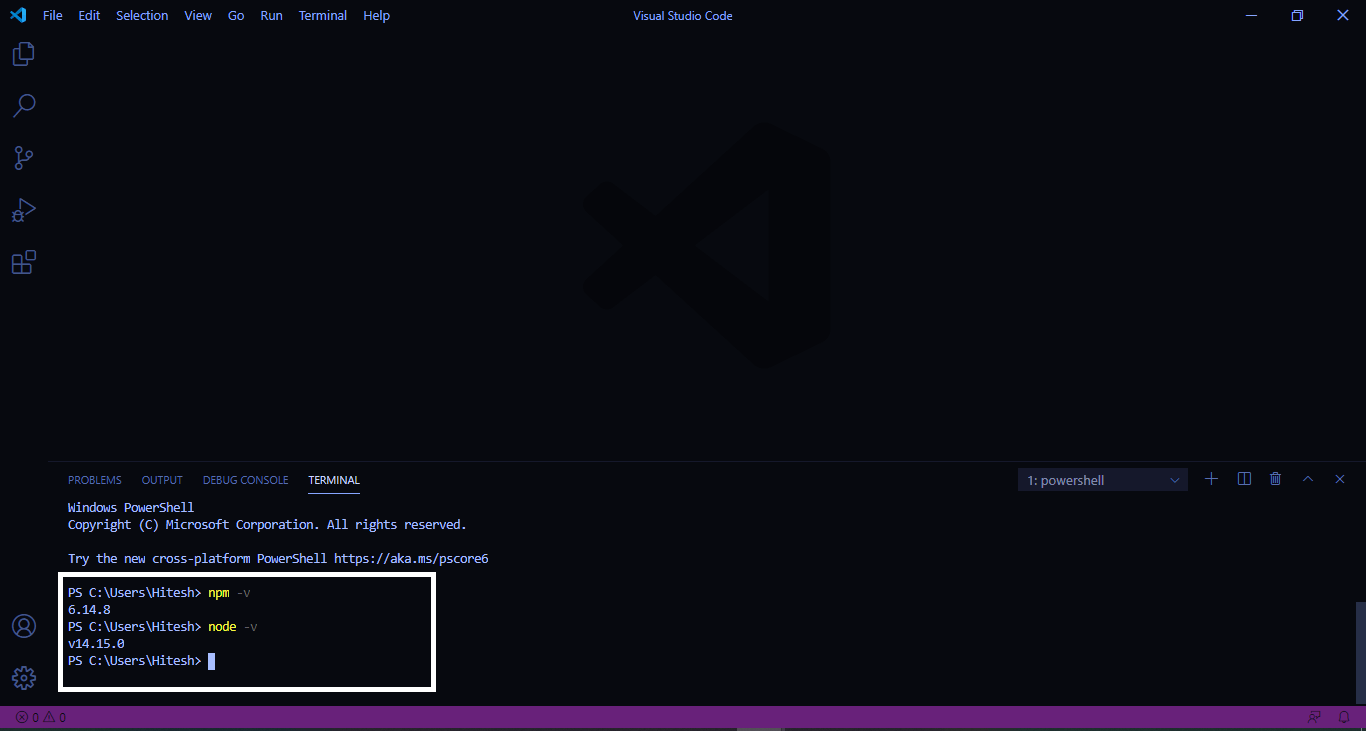Open the Extensions view
The image size is (1366, 731).
tap(24, 262)
